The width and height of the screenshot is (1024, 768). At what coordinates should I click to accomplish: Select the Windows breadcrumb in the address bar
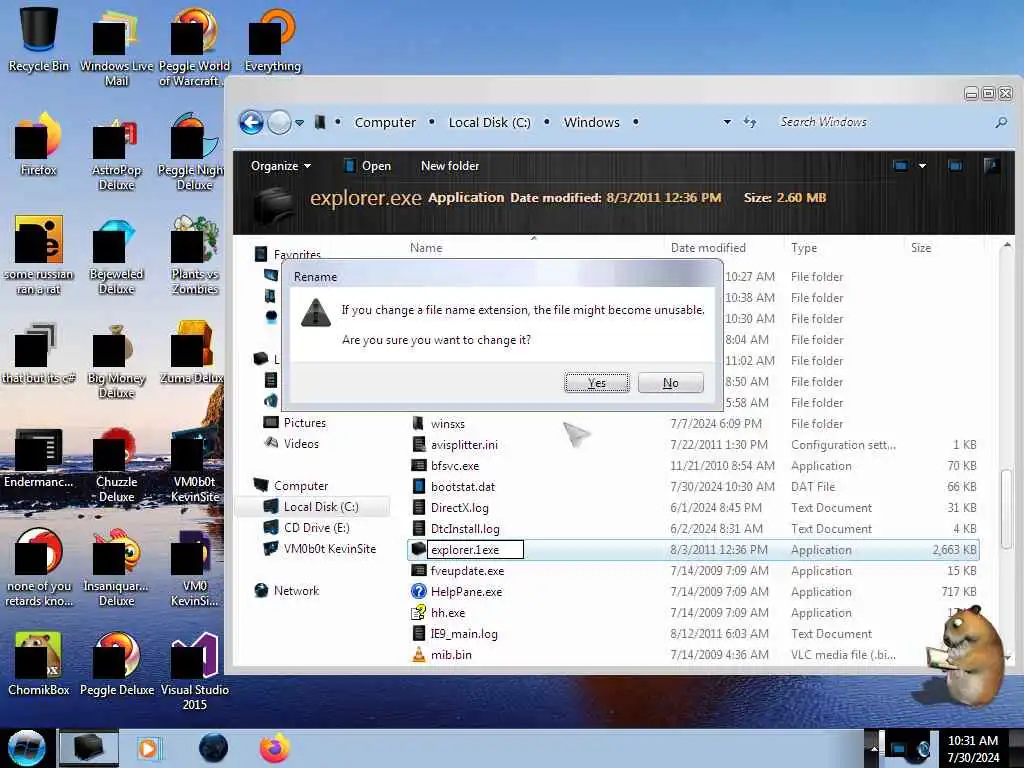pos(592,122)
